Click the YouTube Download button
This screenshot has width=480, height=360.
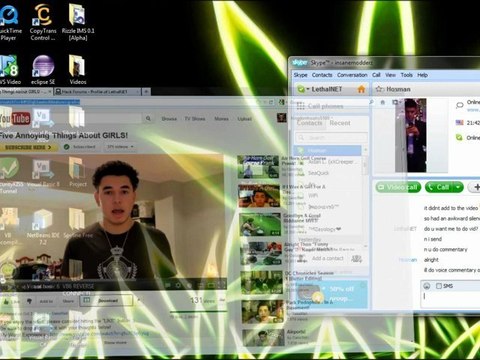click(106, 301)
